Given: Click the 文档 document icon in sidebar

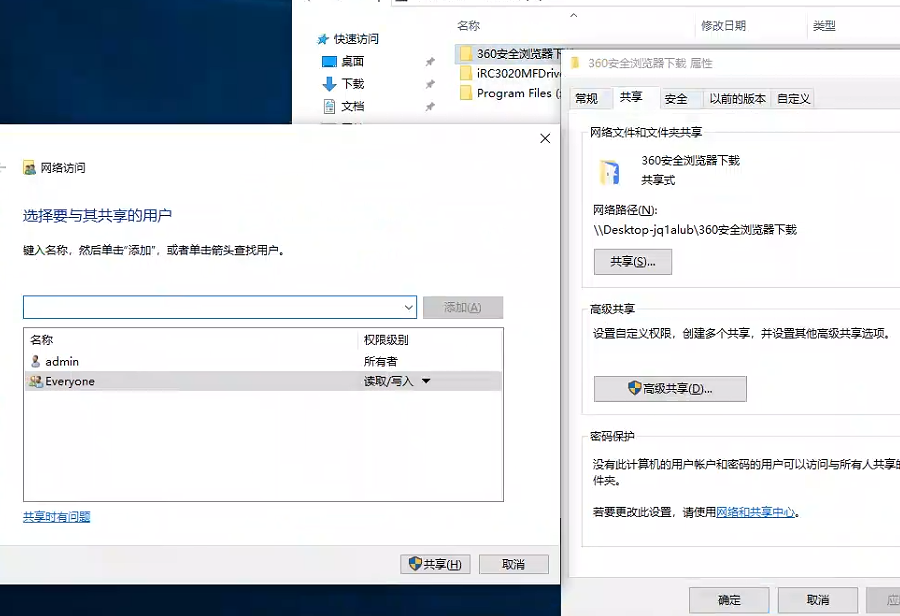Looking at the screenshot, I should [x=329, y=106].
